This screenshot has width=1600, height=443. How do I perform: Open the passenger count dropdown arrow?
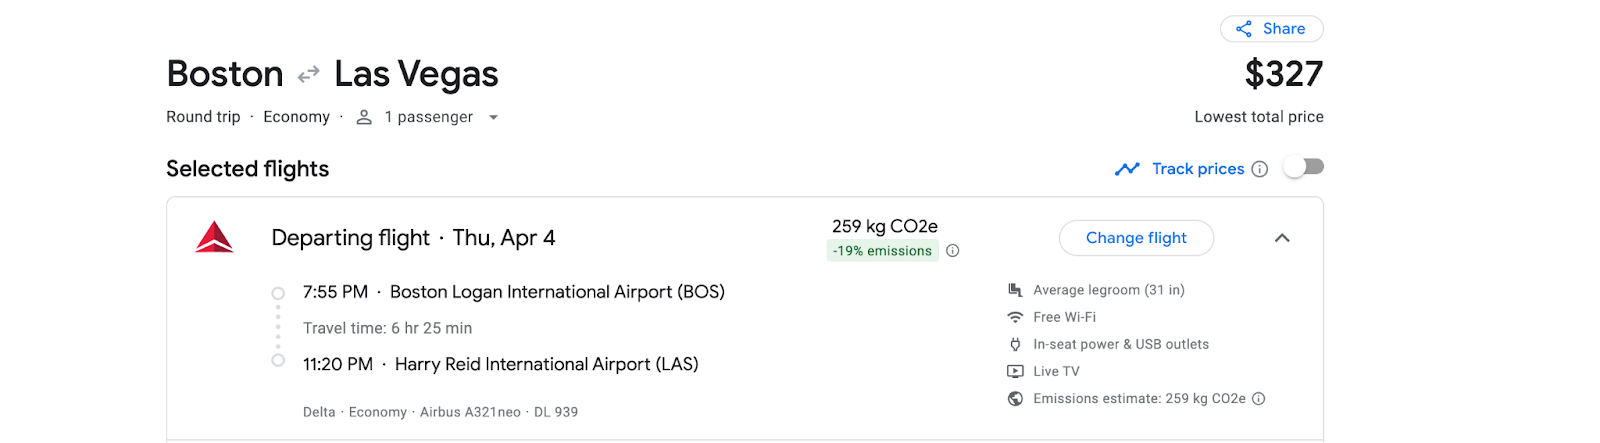[x=493, y=117]
